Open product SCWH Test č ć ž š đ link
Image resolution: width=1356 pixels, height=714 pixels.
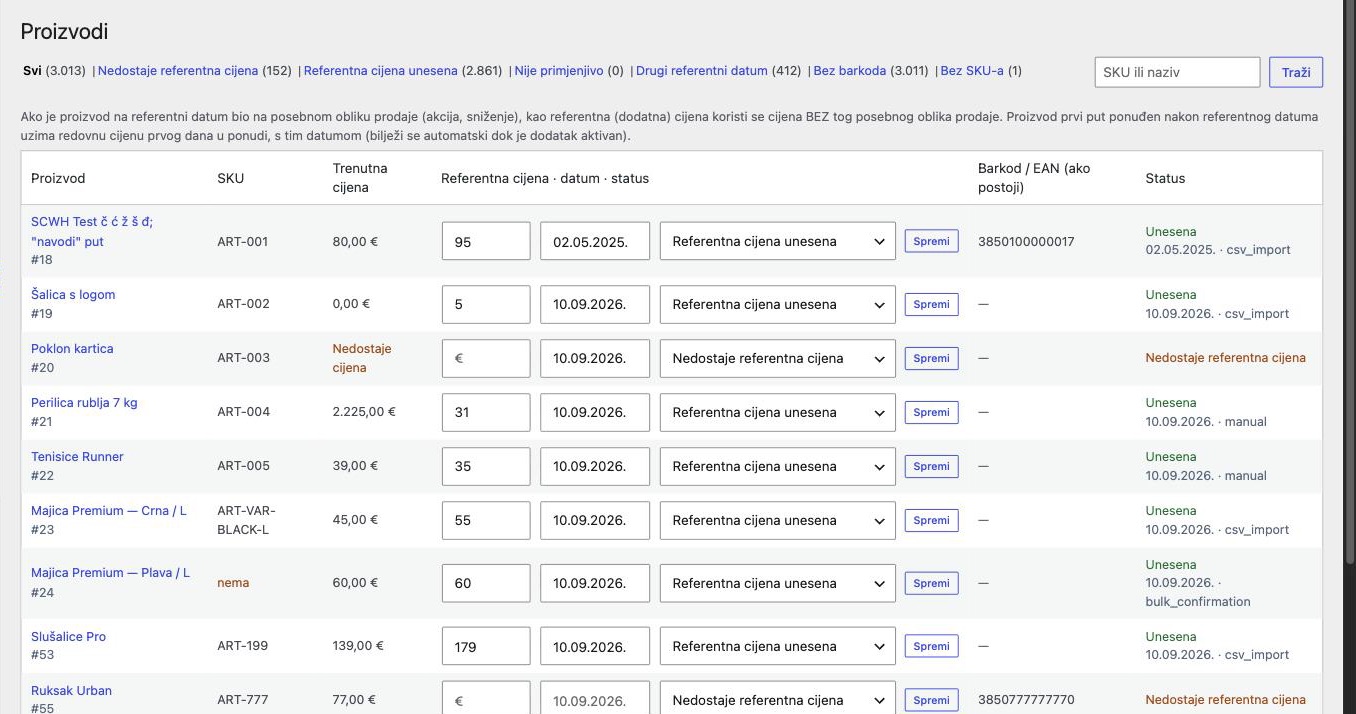pos(92,231)
